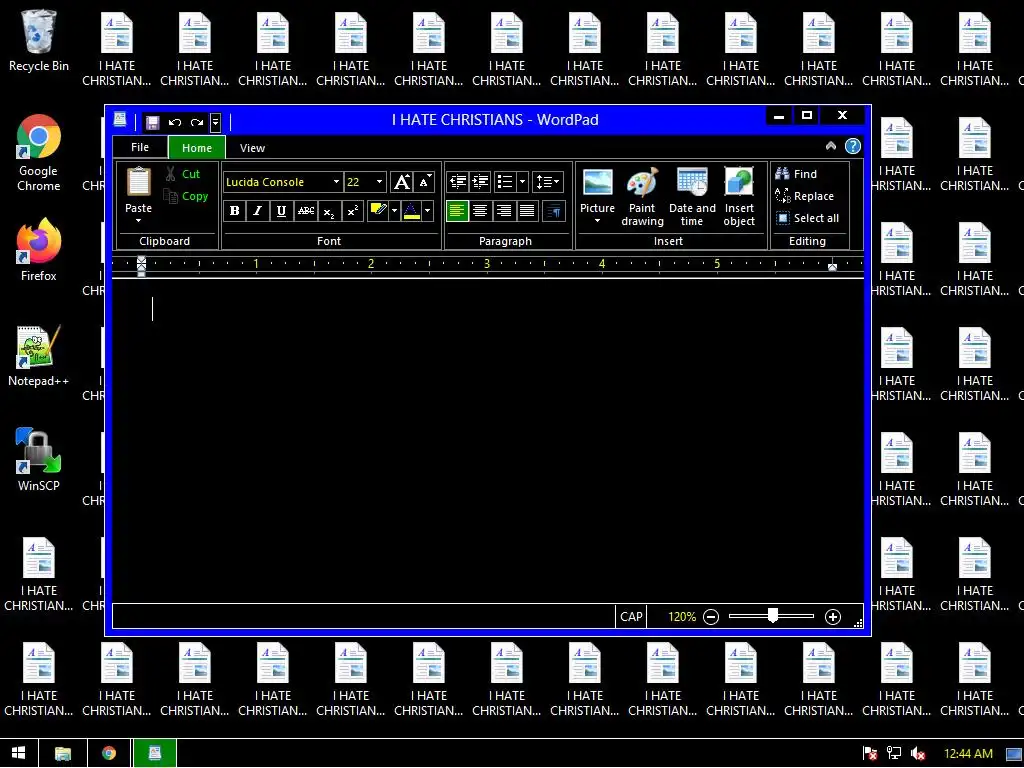The height and width of the screenshot is (768, 1024).
Task: Open Find with the binoculars icon
Action: pos(782,174)
